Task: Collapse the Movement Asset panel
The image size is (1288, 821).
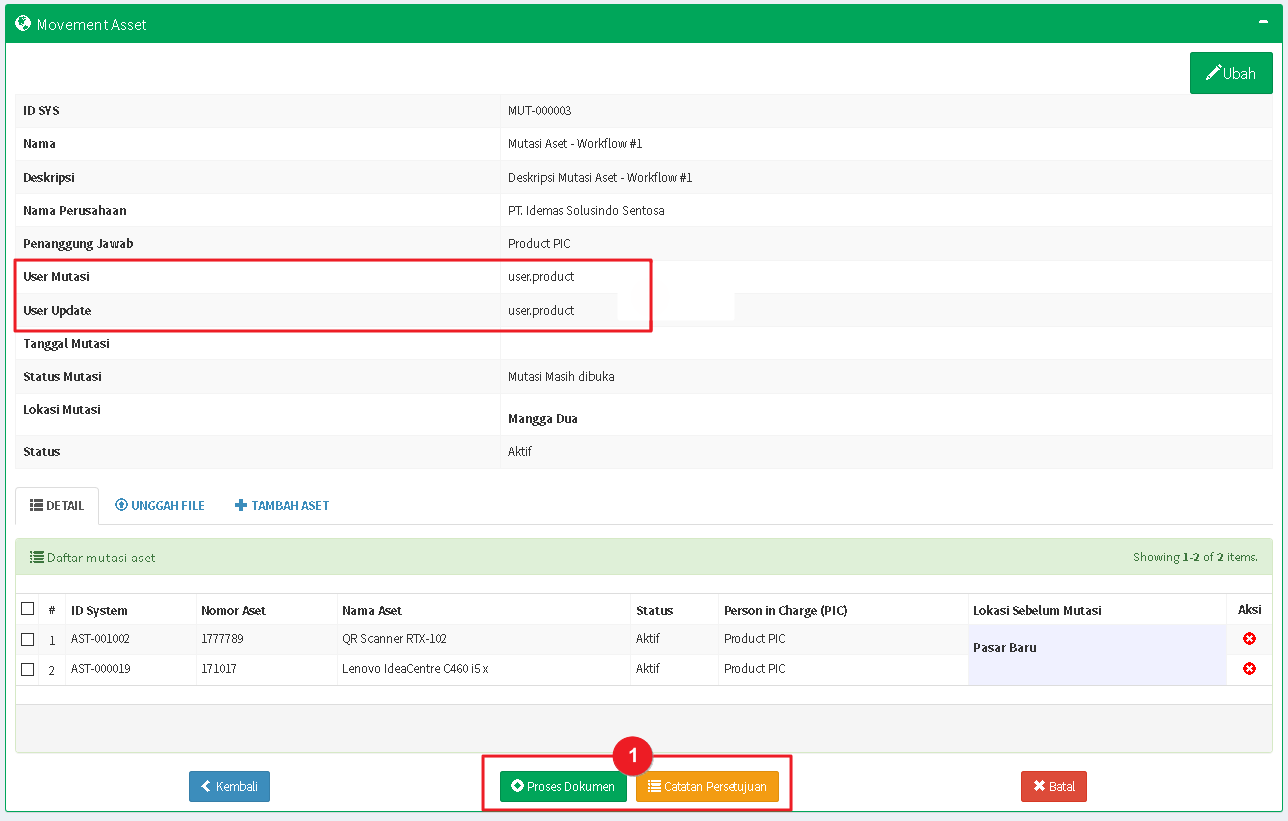Action: (x=1263, y=22)
